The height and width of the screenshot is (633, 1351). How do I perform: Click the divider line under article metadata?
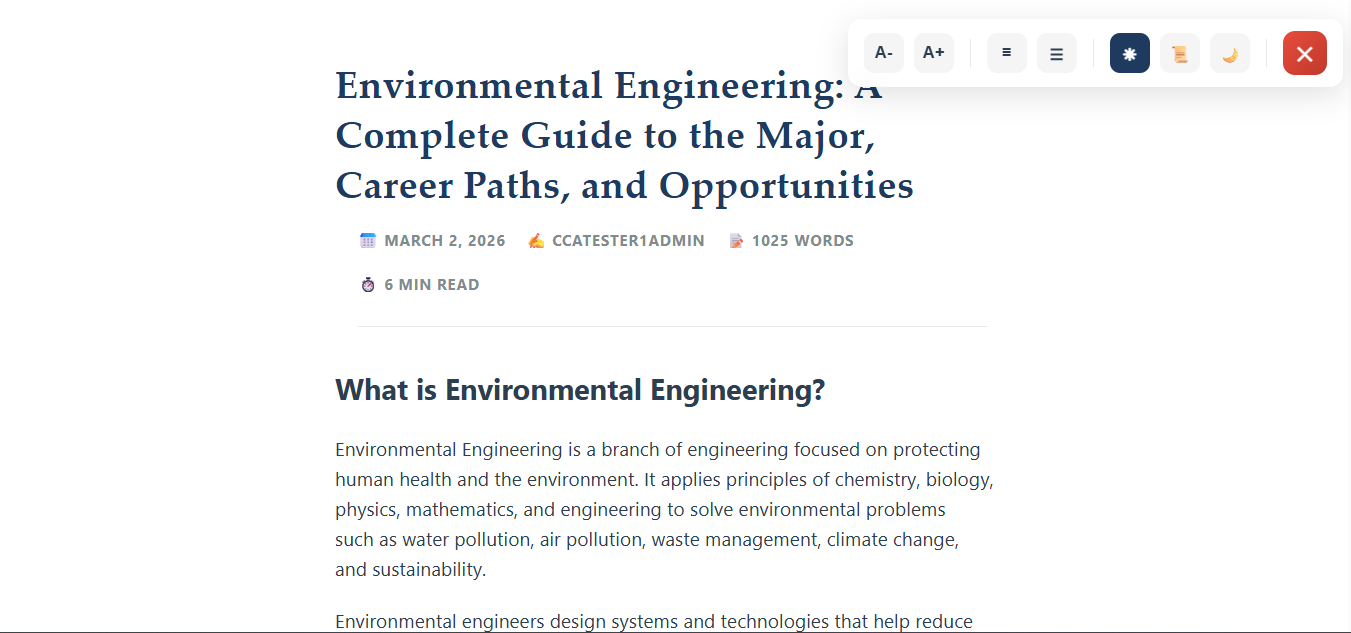click(x=672, y=326)
